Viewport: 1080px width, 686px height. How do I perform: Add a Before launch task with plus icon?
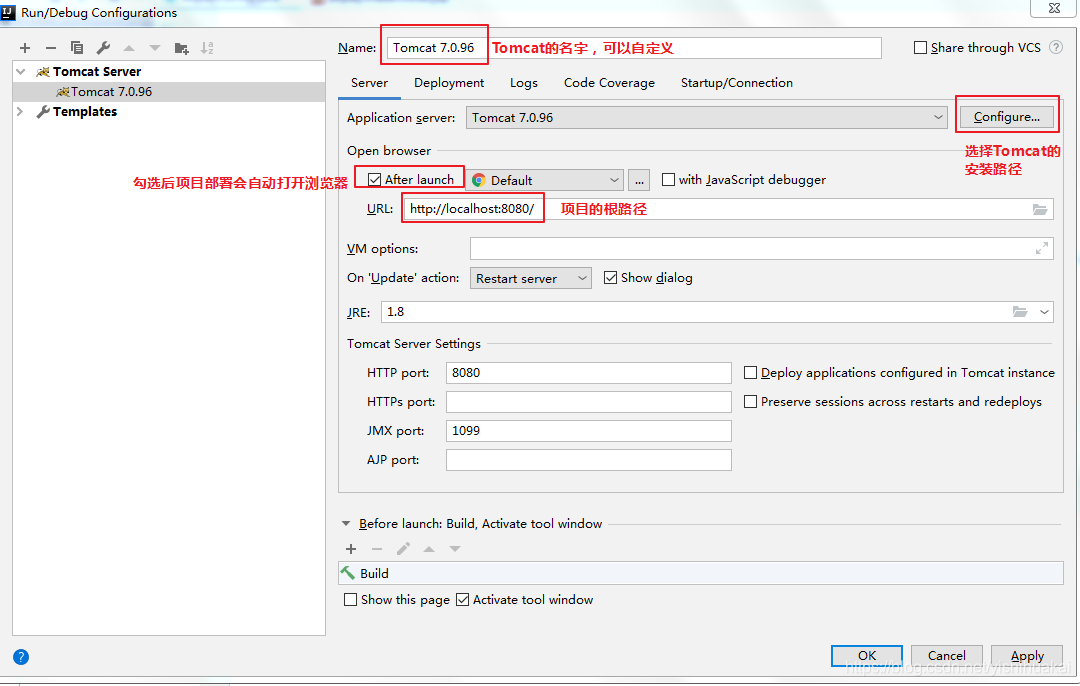point(351,549)
